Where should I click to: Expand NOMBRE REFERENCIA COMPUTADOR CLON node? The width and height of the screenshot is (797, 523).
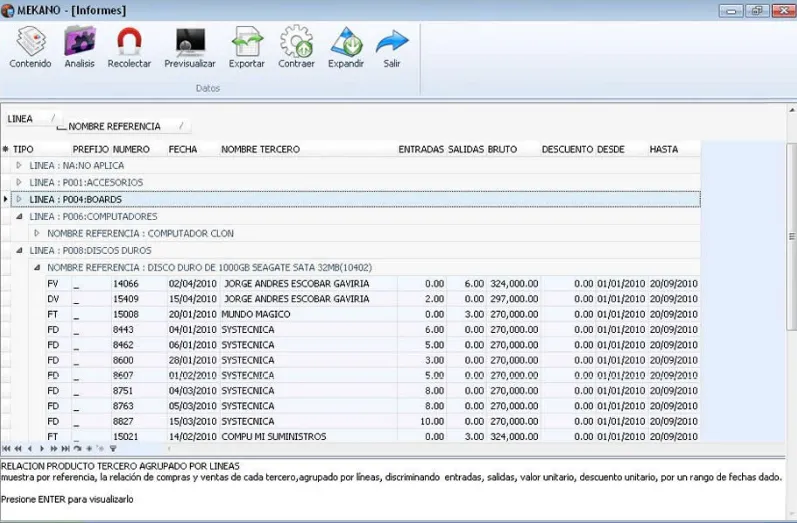(x=37, y=233)
